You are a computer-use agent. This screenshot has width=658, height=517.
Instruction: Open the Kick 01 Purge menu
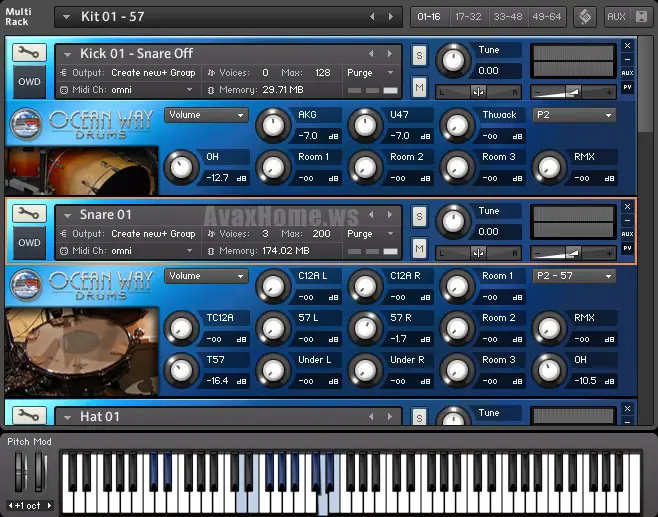tap(371, 73)
